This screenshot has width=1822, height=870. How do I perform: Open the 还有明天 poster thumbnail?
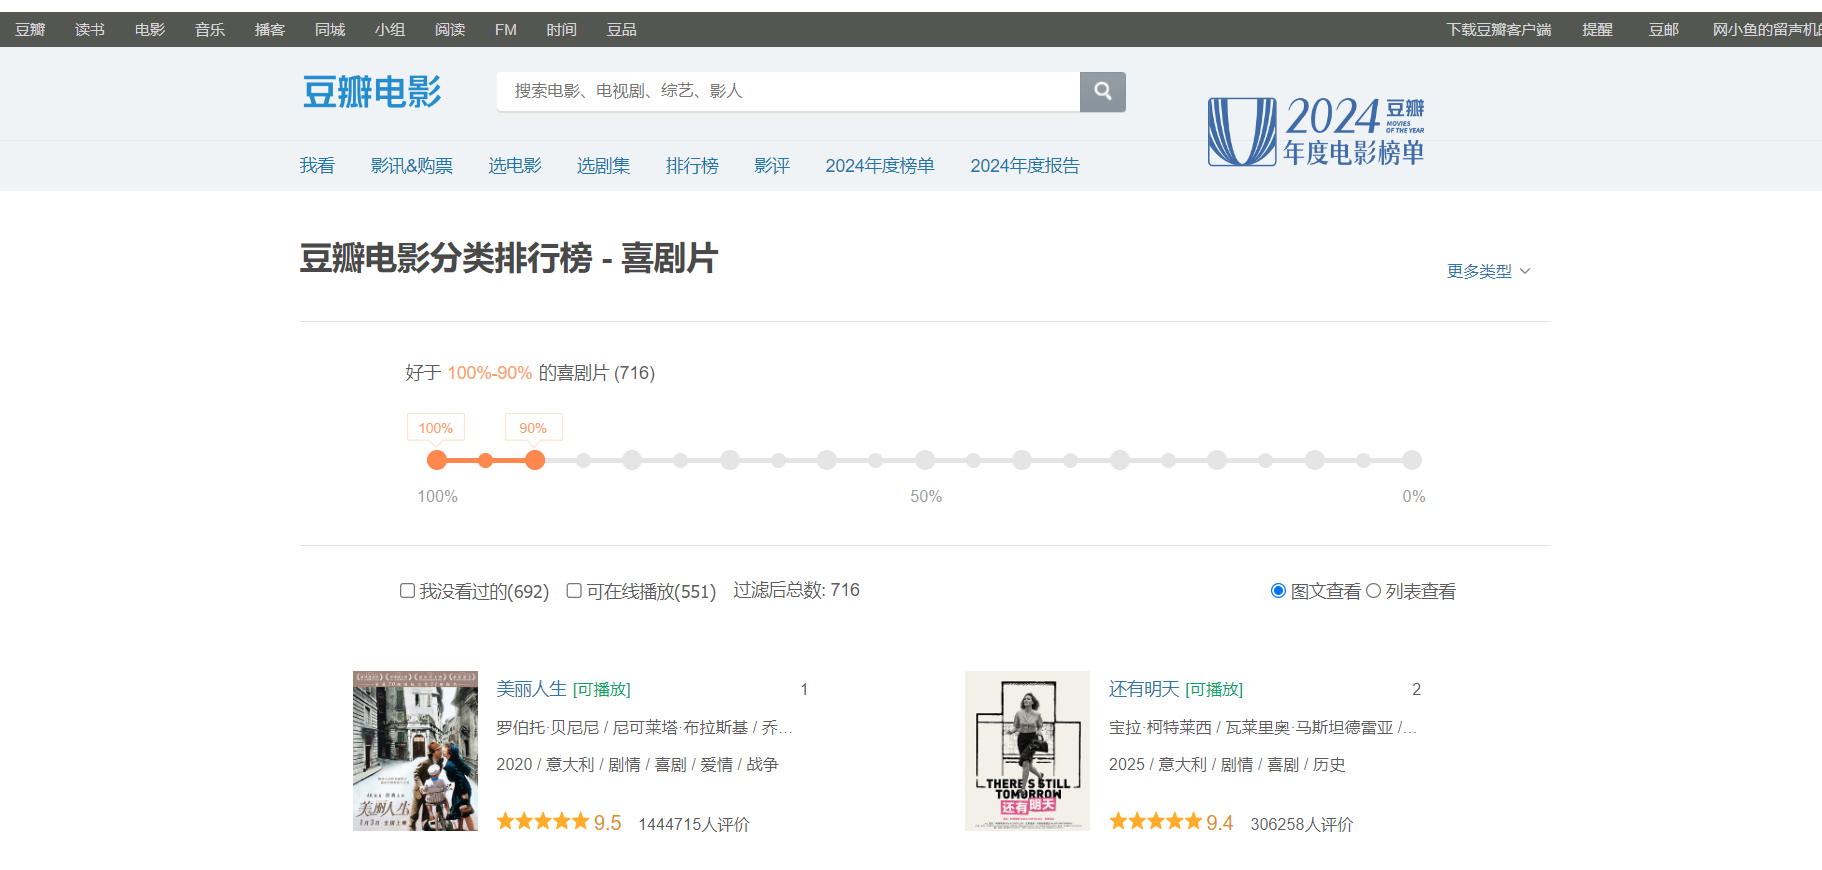[1027, 751]
